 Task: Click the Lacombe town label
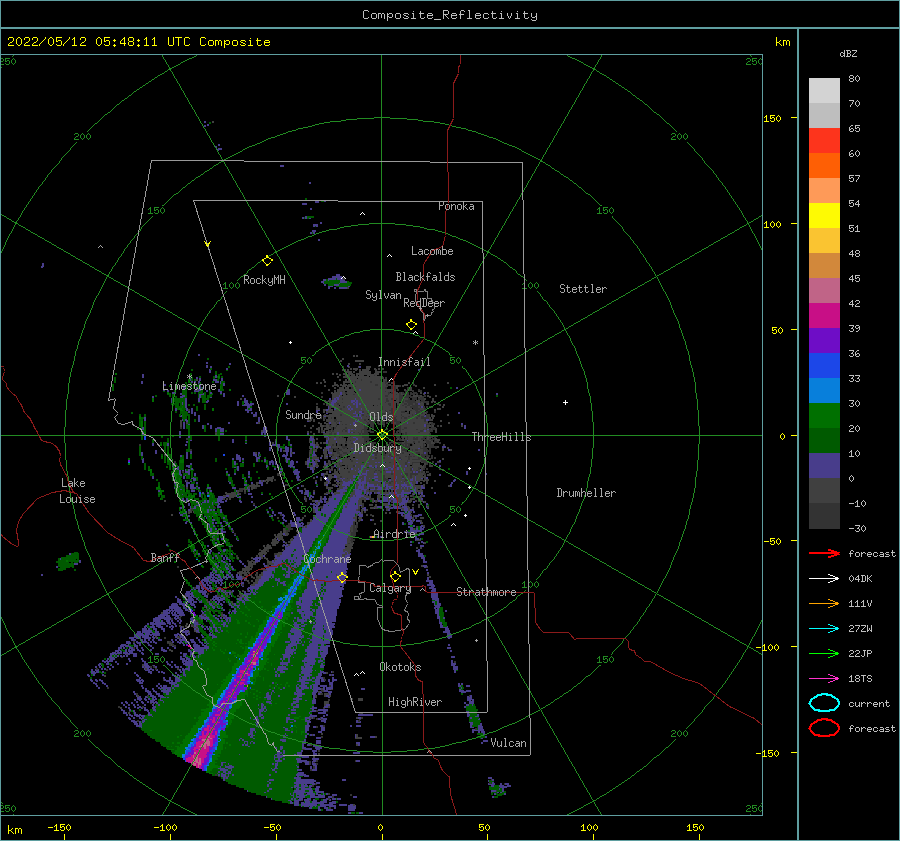[432, 251]
